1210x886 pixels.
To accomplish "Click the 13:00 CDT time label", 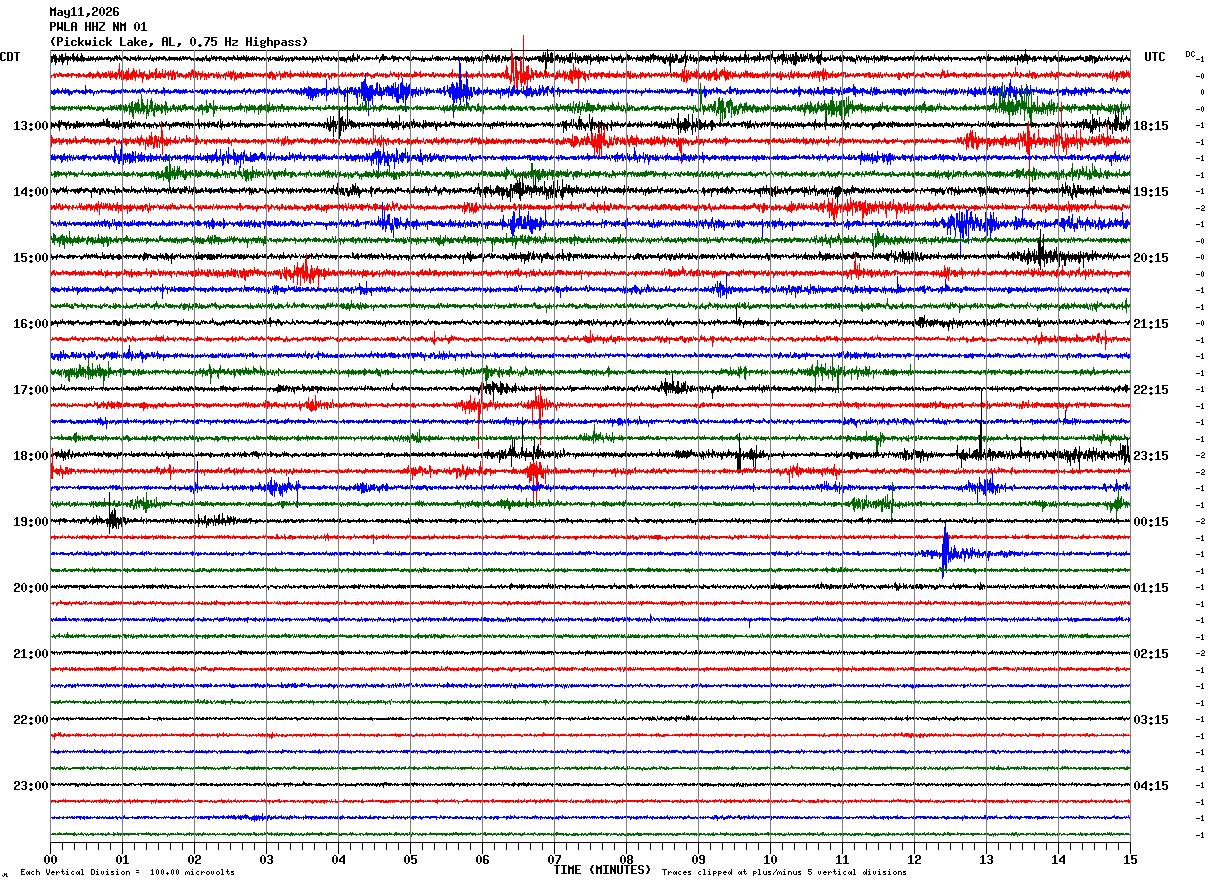I will tap(30, 126).
